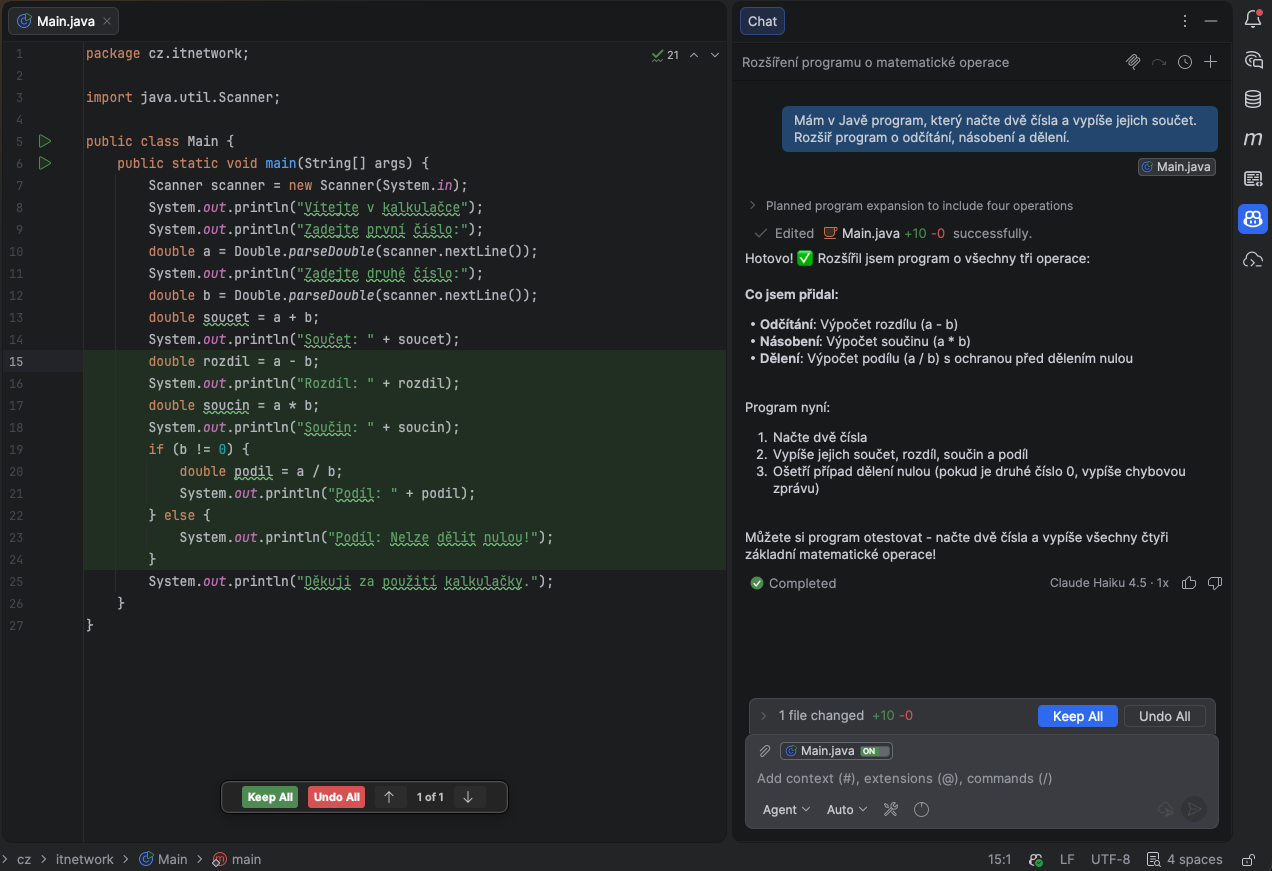This screenshot has width=1272, height=871.
Task: Switch to the Chat tab
Action: click(x=762, y=21)
